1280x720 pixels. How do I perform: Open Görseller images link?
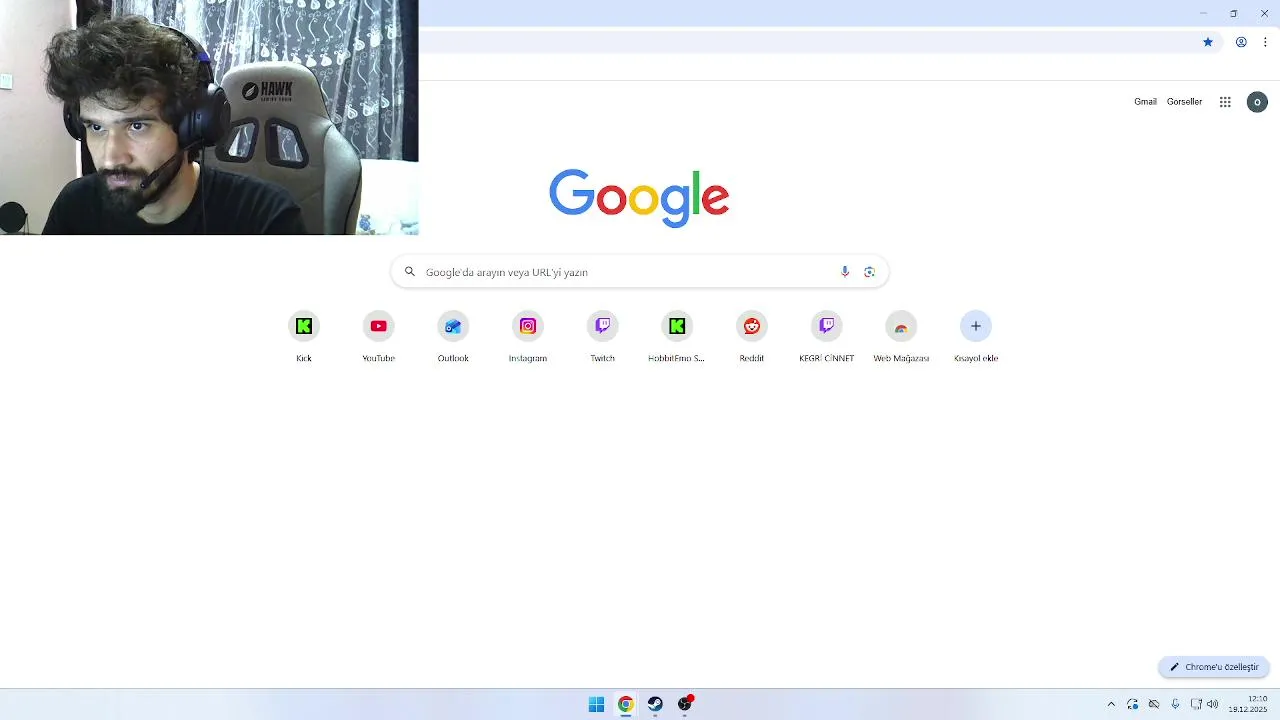click(x=1184, y=102)
